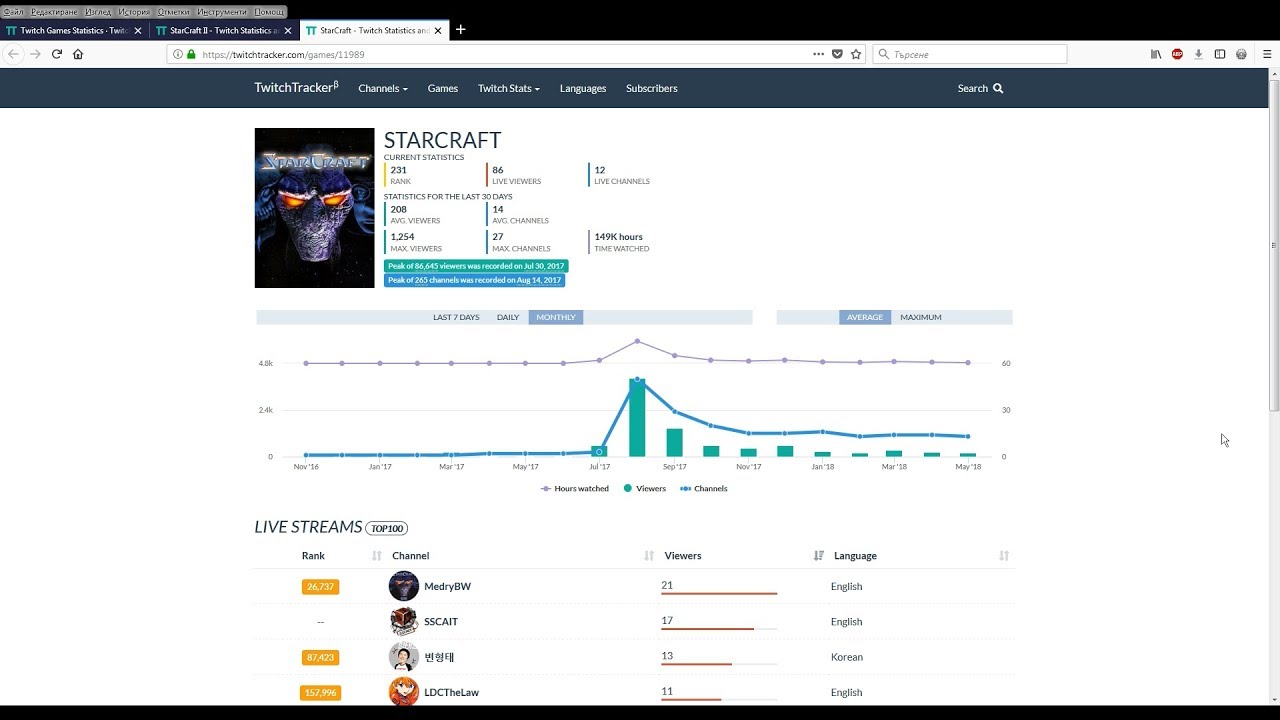Click the peak of 86,645 viewers label
The image size is (1280, 720).
(x=476, y=266)
